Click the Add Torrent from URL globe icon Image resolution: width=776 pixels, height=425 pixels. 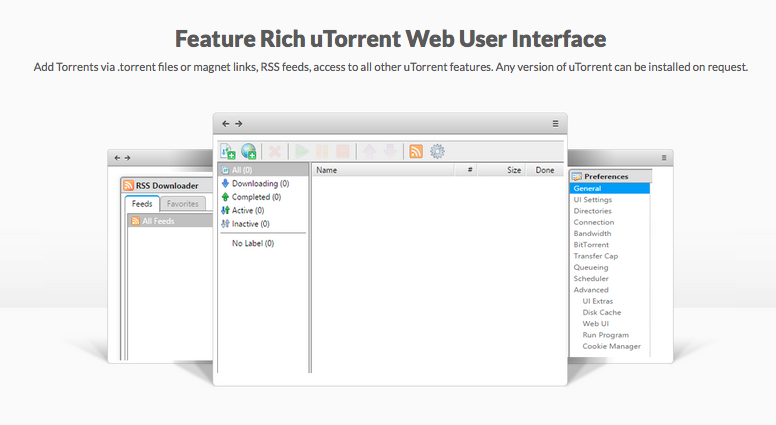(248, 151)
